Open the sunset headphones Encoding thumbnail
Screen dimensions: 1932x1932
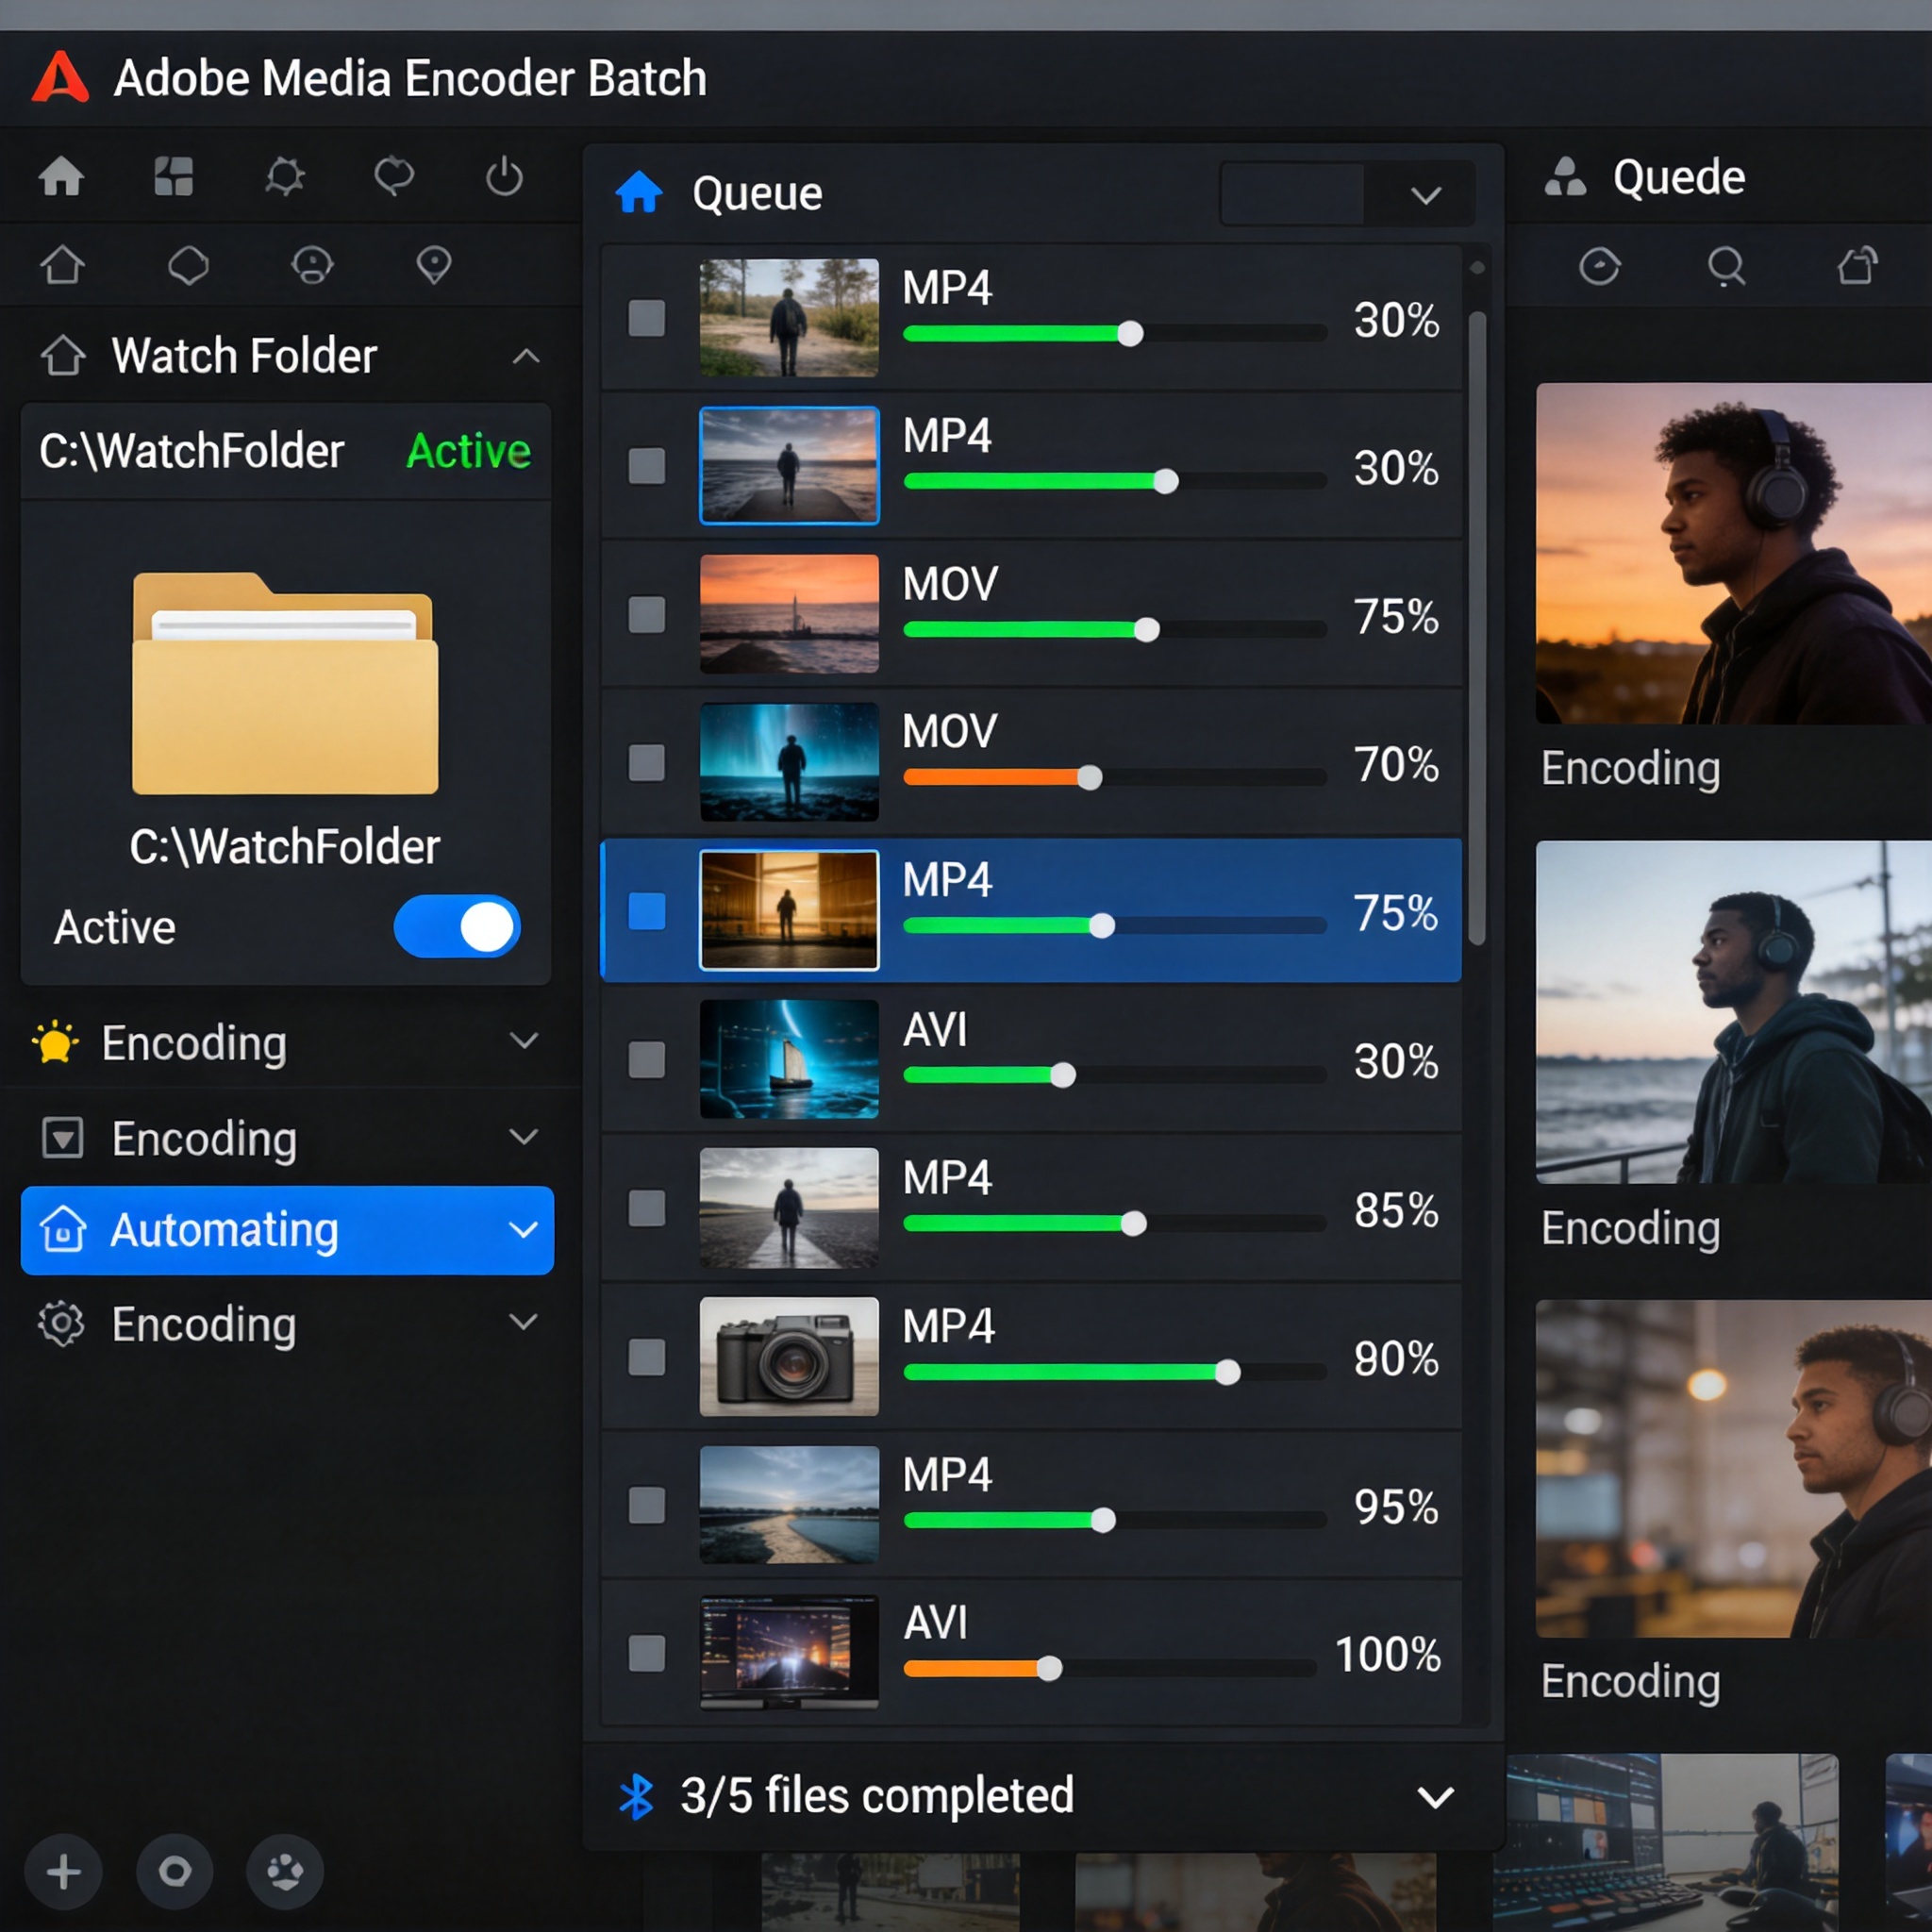(1734, 553)
